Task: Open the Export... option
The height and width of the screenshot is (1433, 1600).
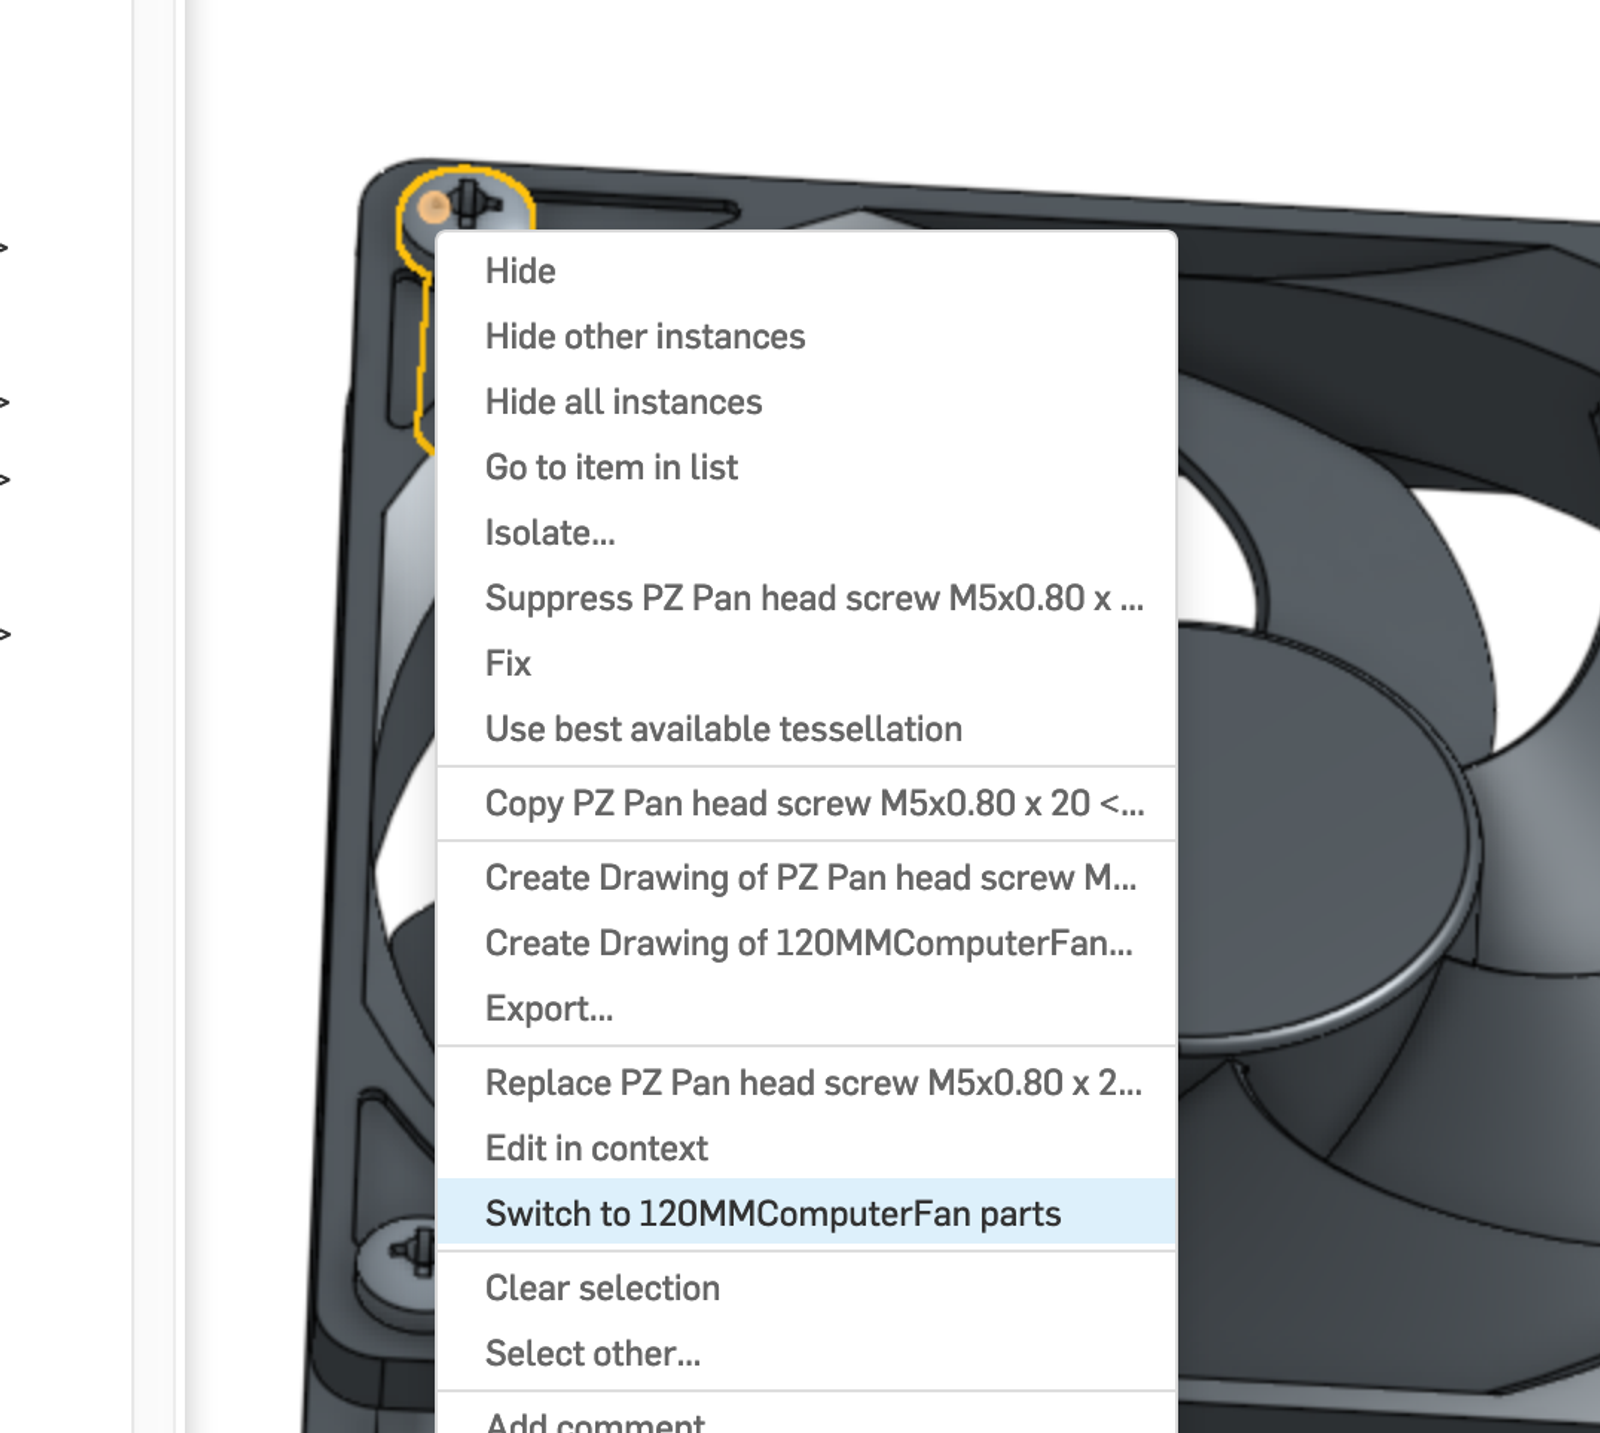Action: pyautogui.click(x=806, y=1008)
